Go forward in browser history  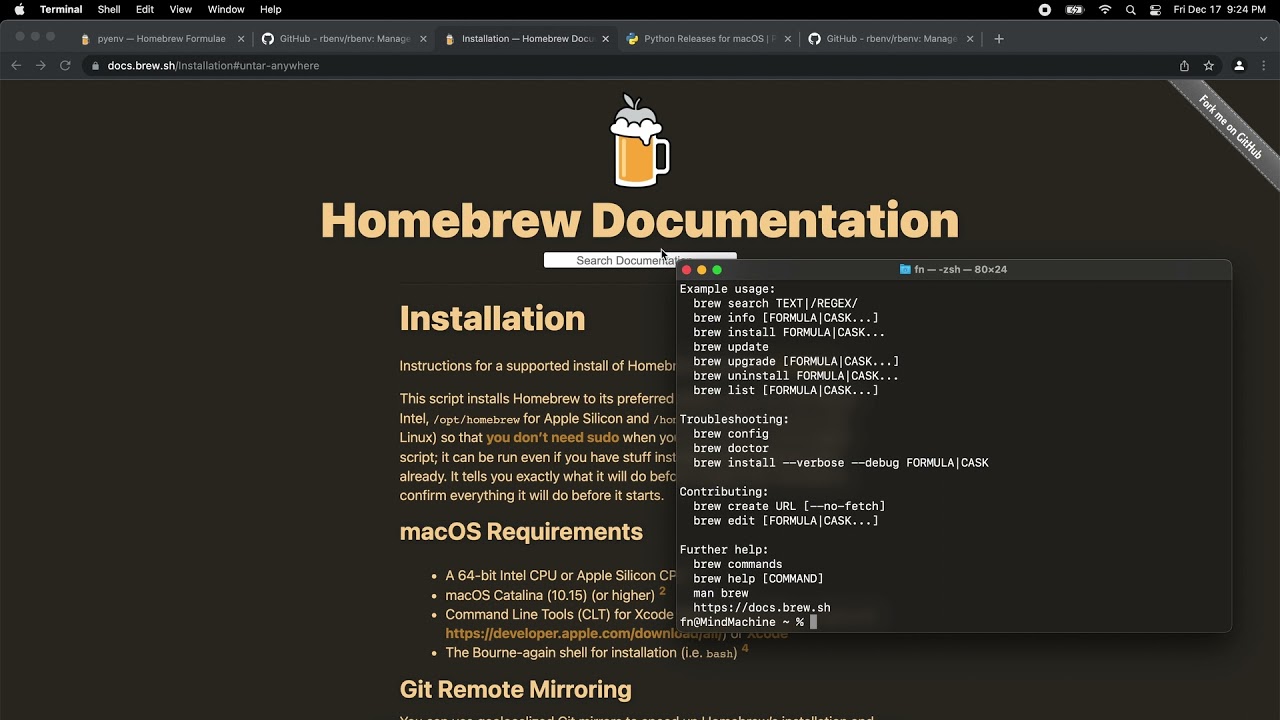(x=41, y=65)
